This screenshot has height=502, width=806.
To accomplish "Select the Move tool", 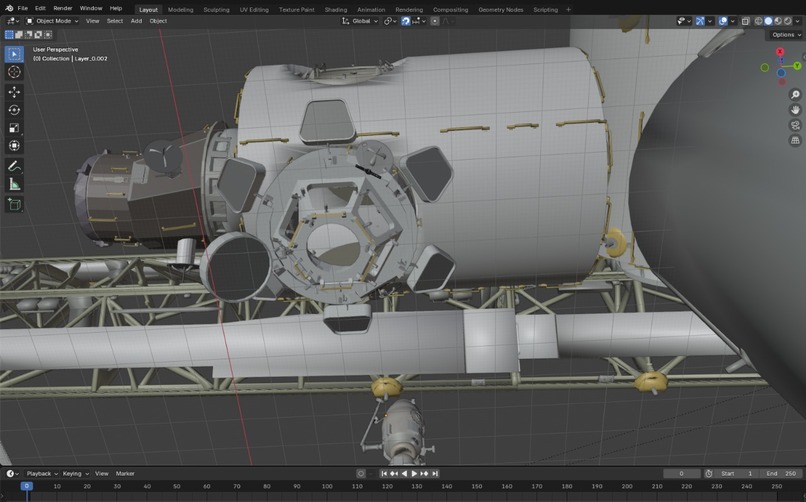I will click(14, 91).
